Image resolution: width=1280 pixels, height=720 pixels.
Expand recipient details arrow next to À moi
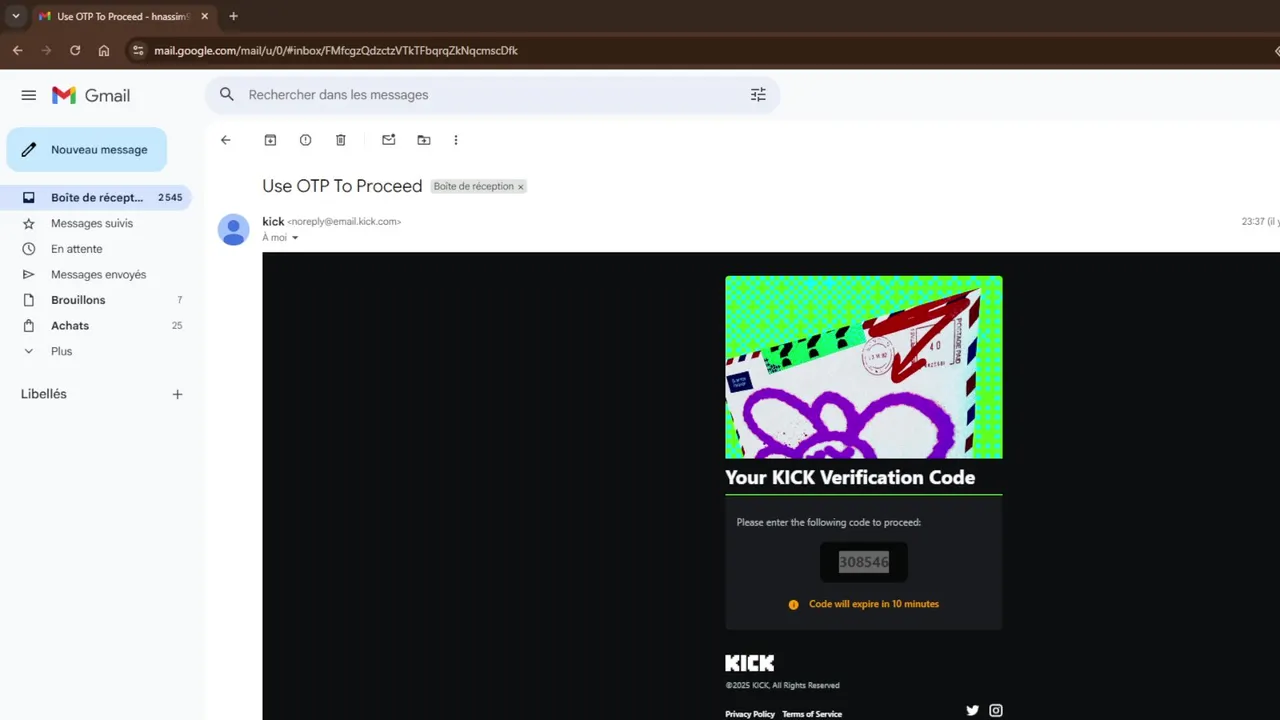click(295, 238)
